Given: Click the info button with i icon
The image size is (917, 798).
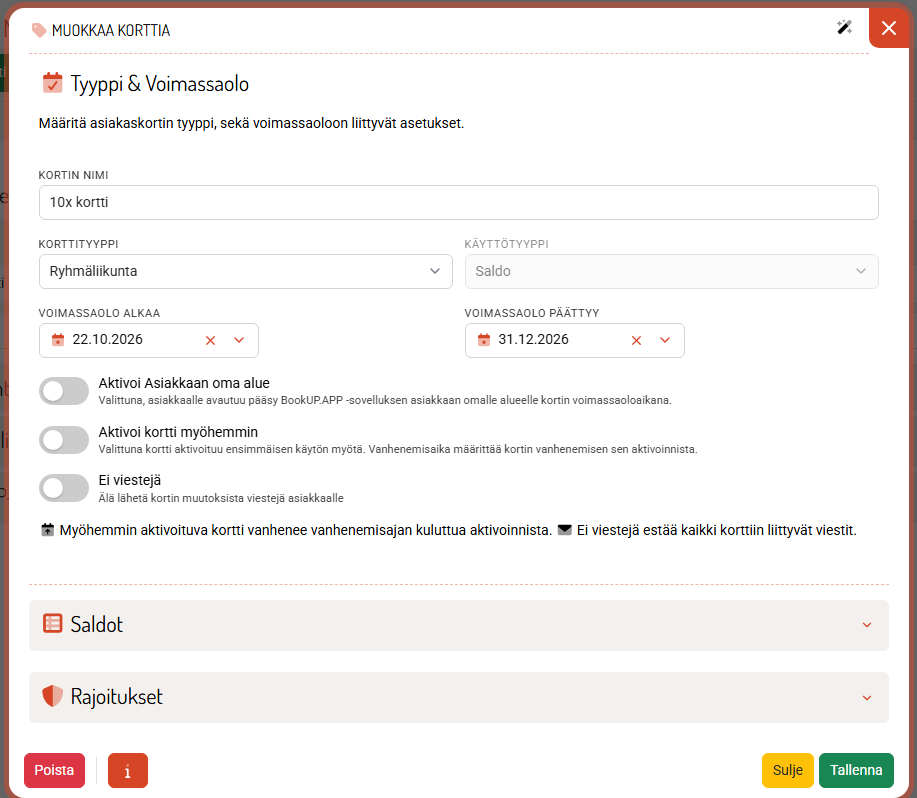Looking at the screenshot, I should tap(127, 771).
